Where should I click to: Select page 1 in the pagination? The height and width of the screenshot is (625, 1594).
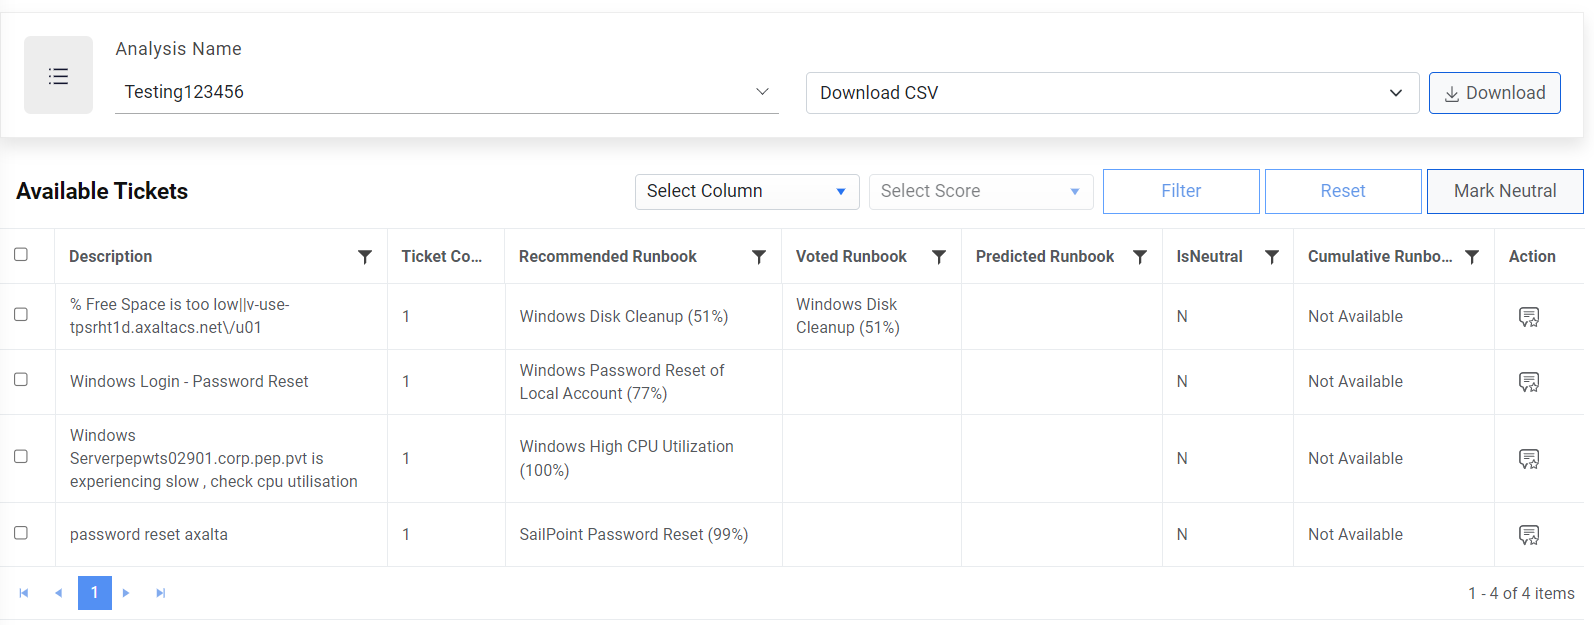click(95, 593)
